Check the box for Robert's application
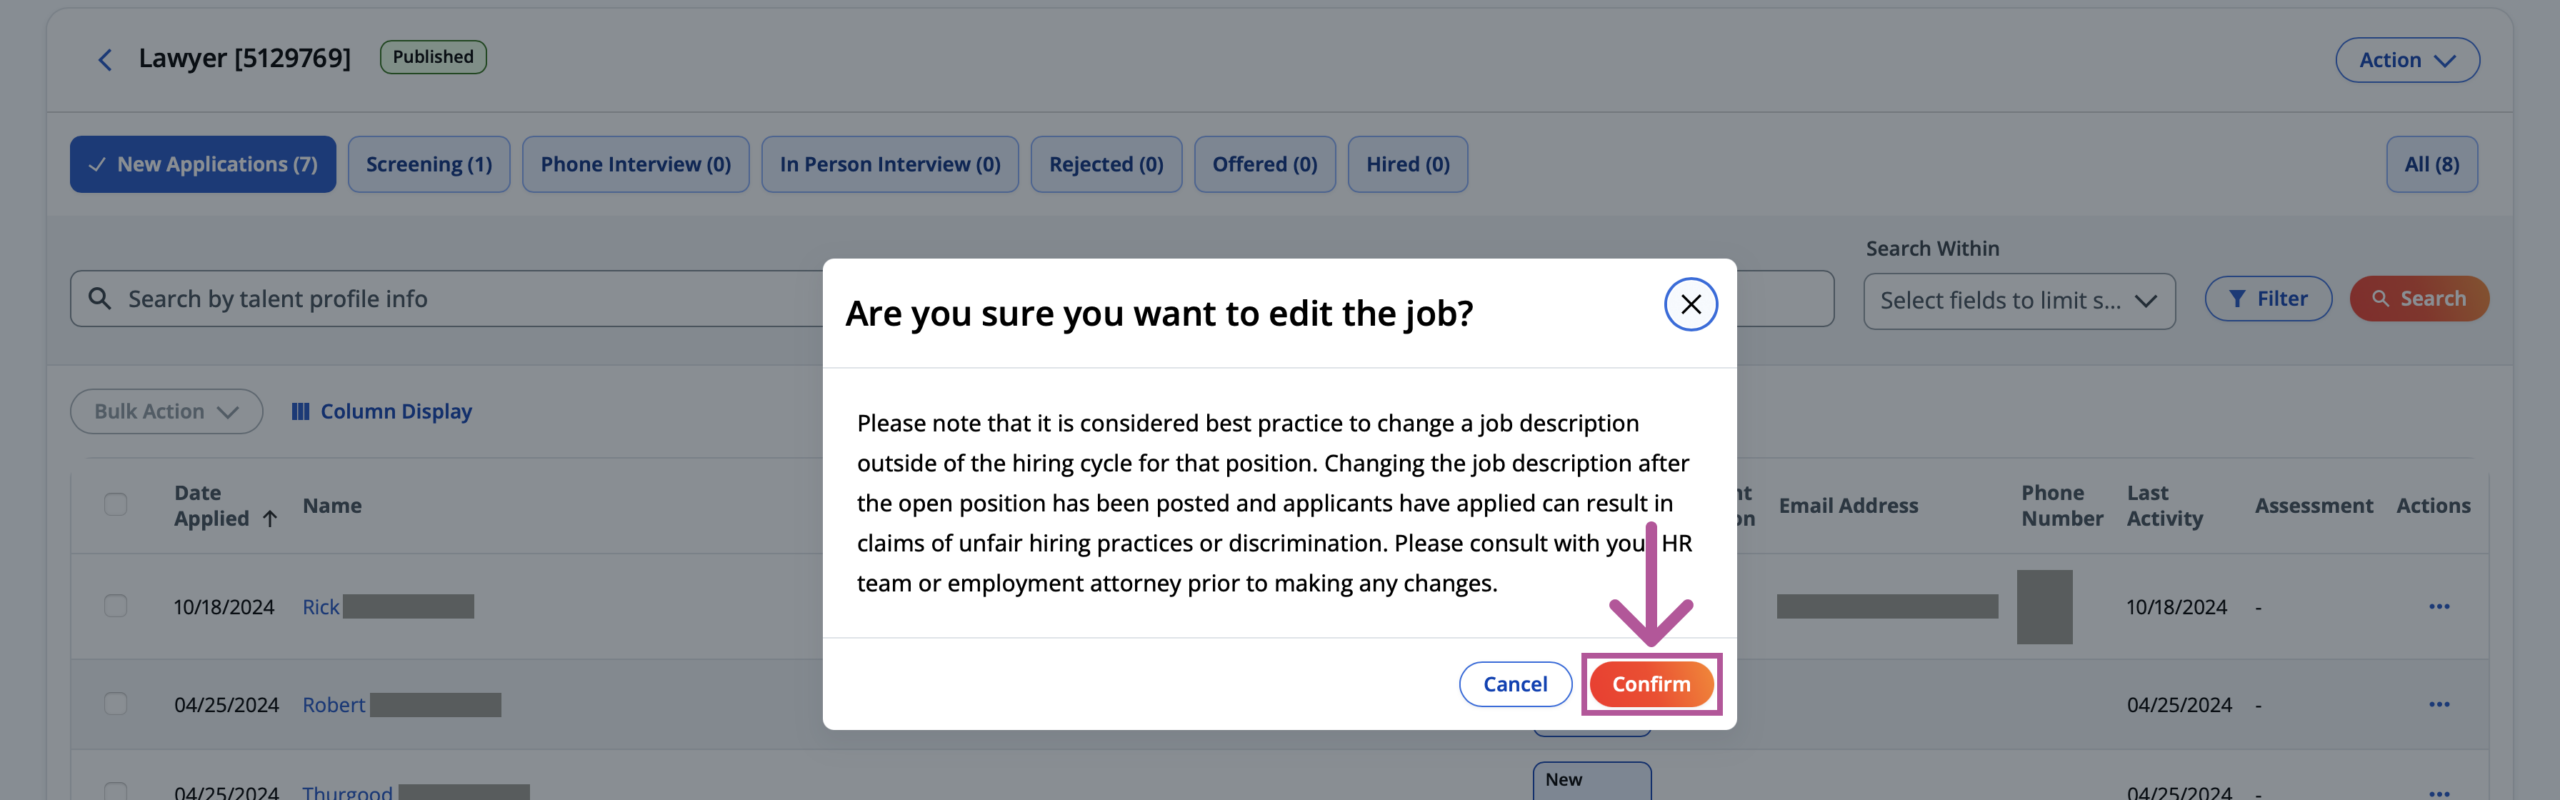The height and width of the screenshot is (800, 2560). click(116, 704)
